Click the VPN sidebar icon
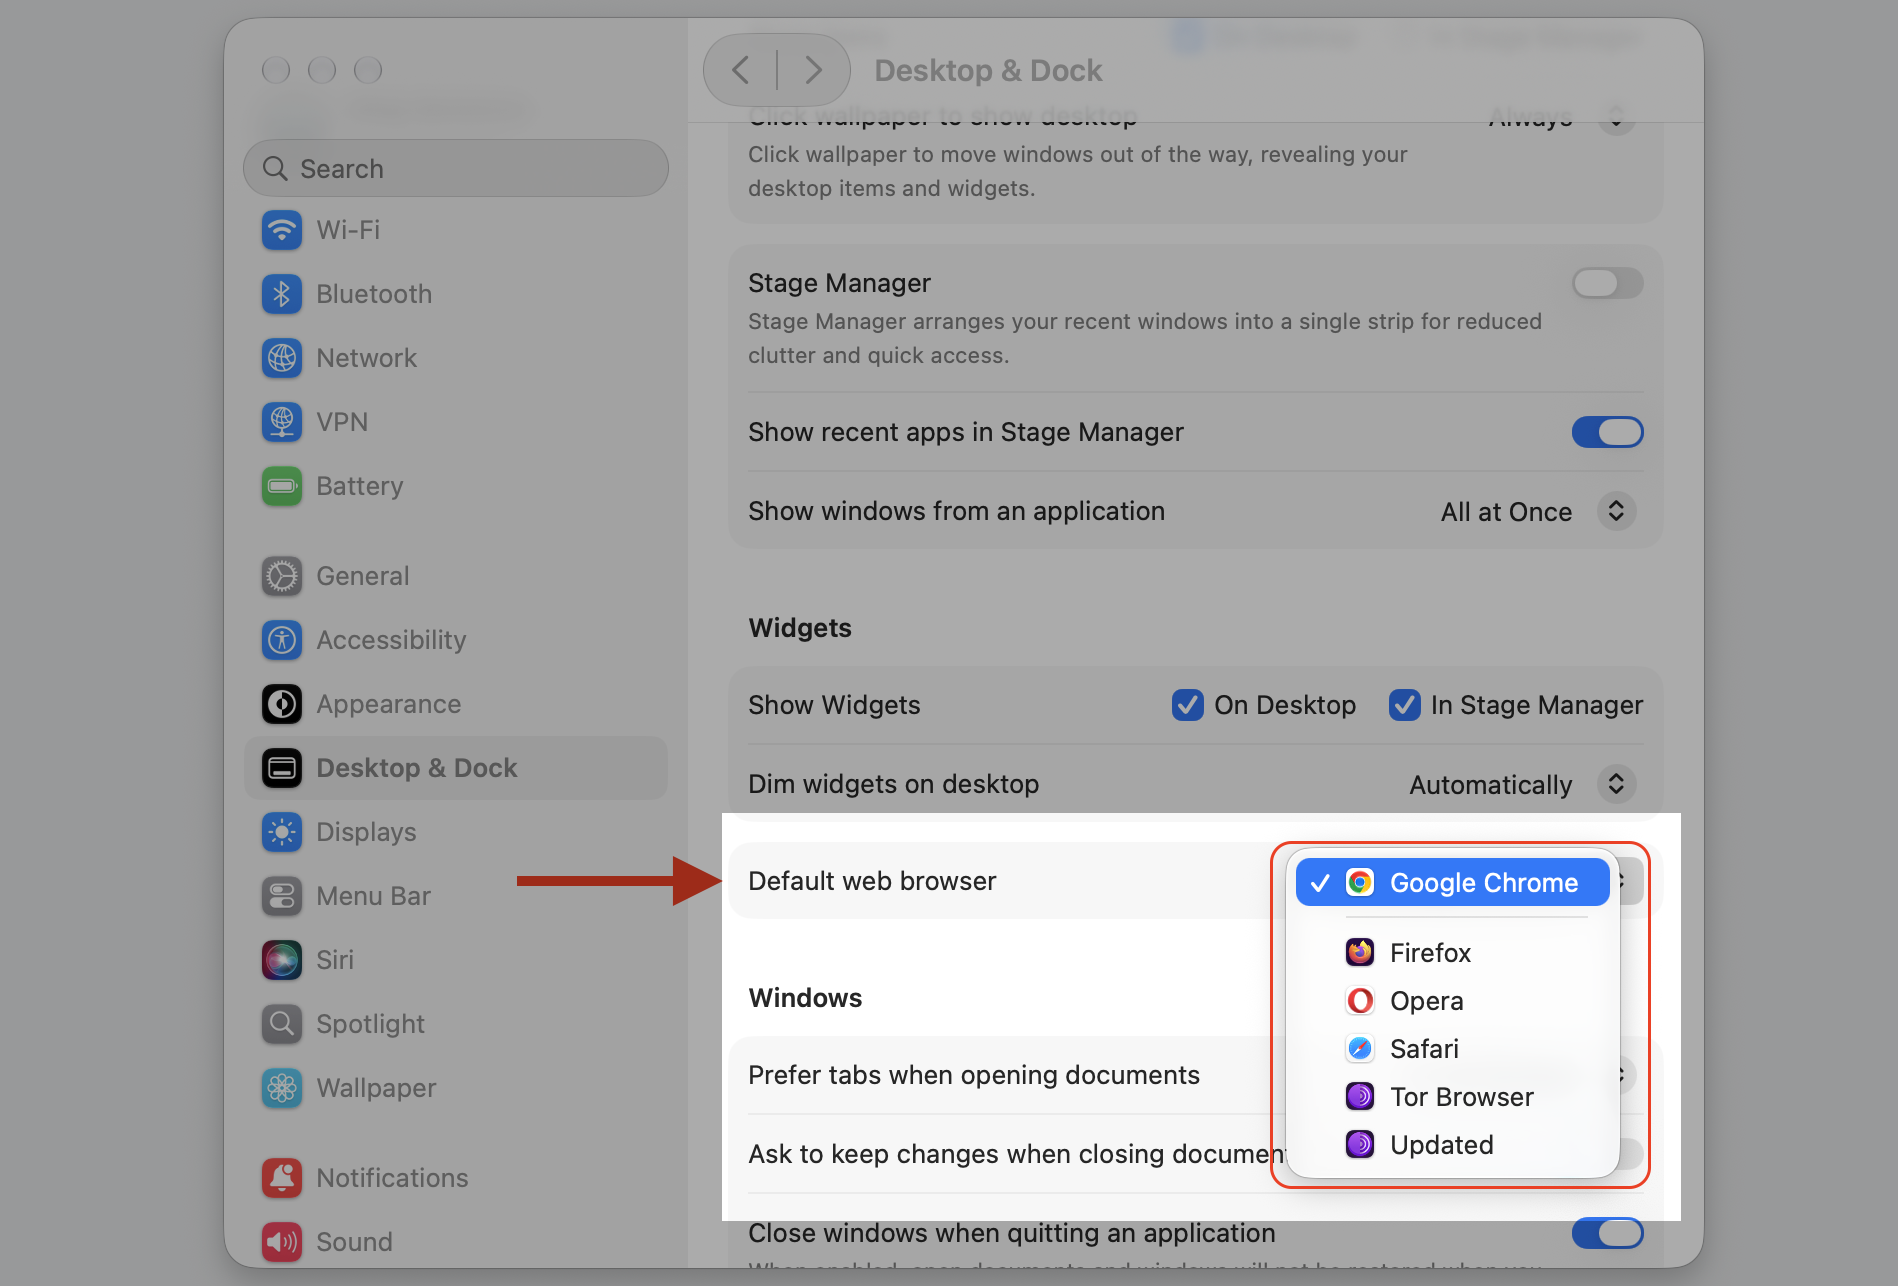Screen dimensions: 1898x1286 [x=282, y=422]
